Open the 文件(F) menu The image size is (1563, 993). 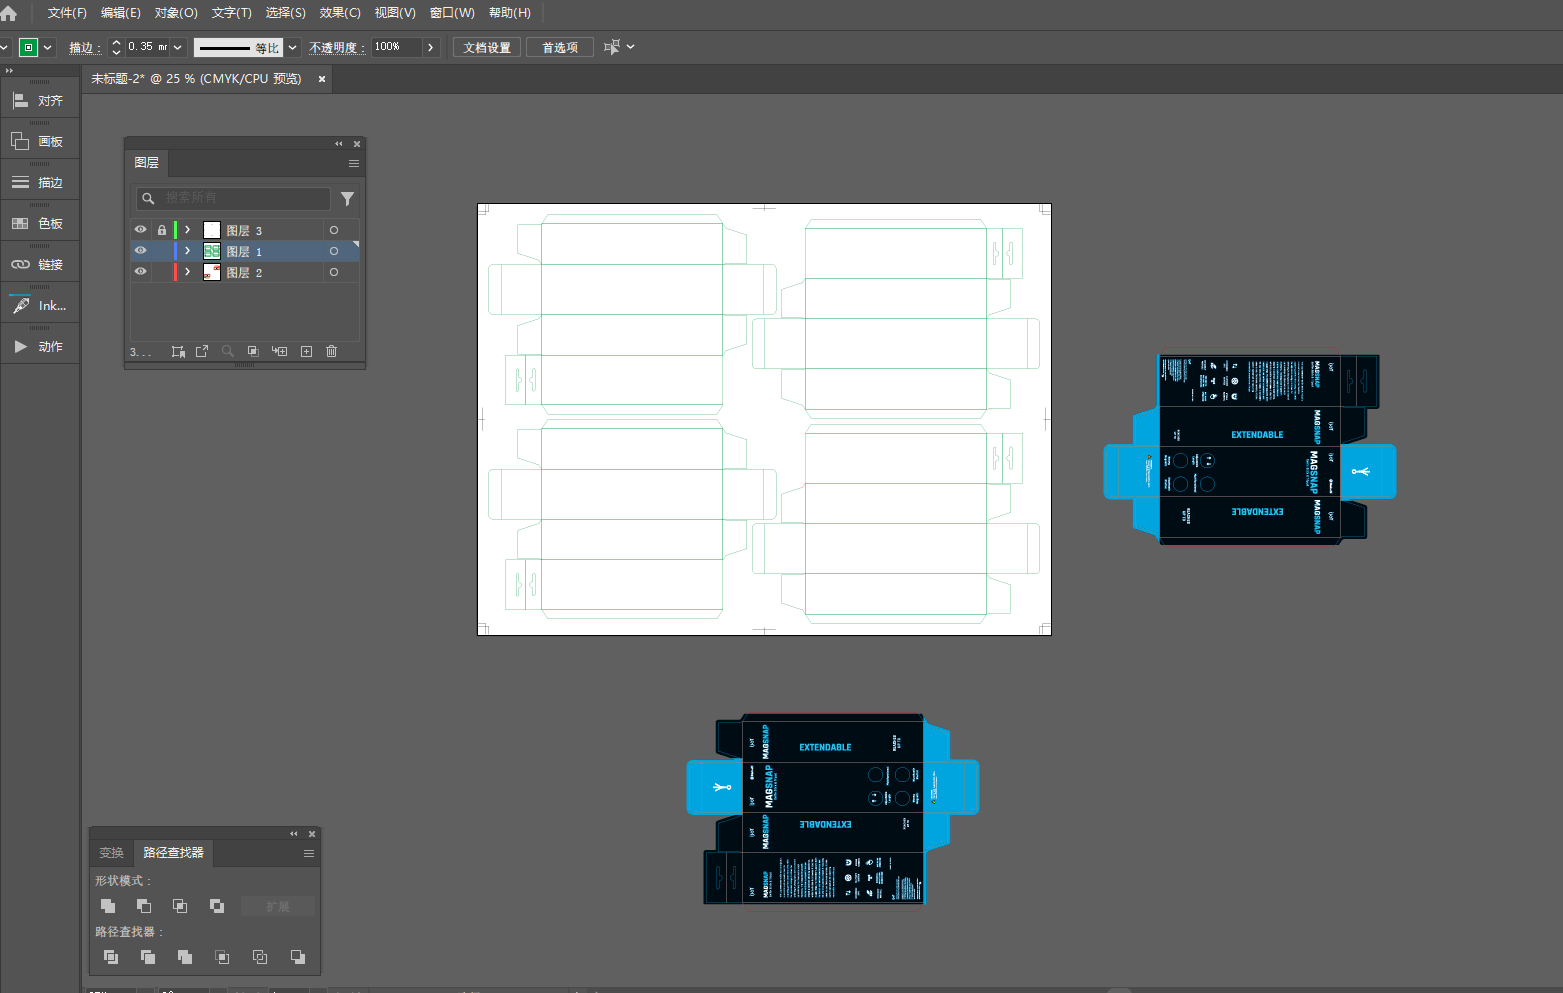click(67, 13)
